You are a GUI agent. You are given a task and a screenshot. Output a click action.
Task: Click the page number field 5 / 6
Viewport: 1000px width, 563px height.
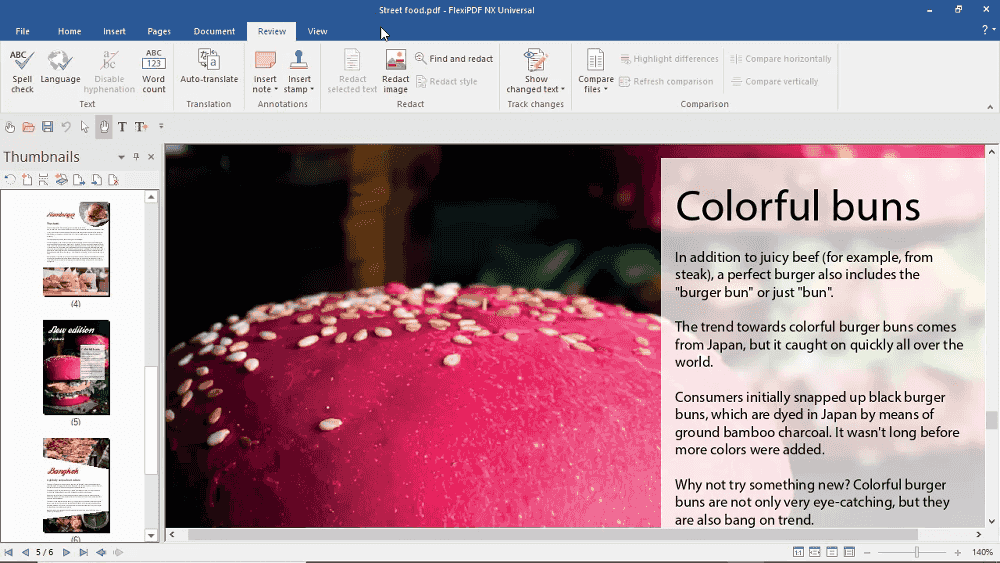tap(45, 552)
